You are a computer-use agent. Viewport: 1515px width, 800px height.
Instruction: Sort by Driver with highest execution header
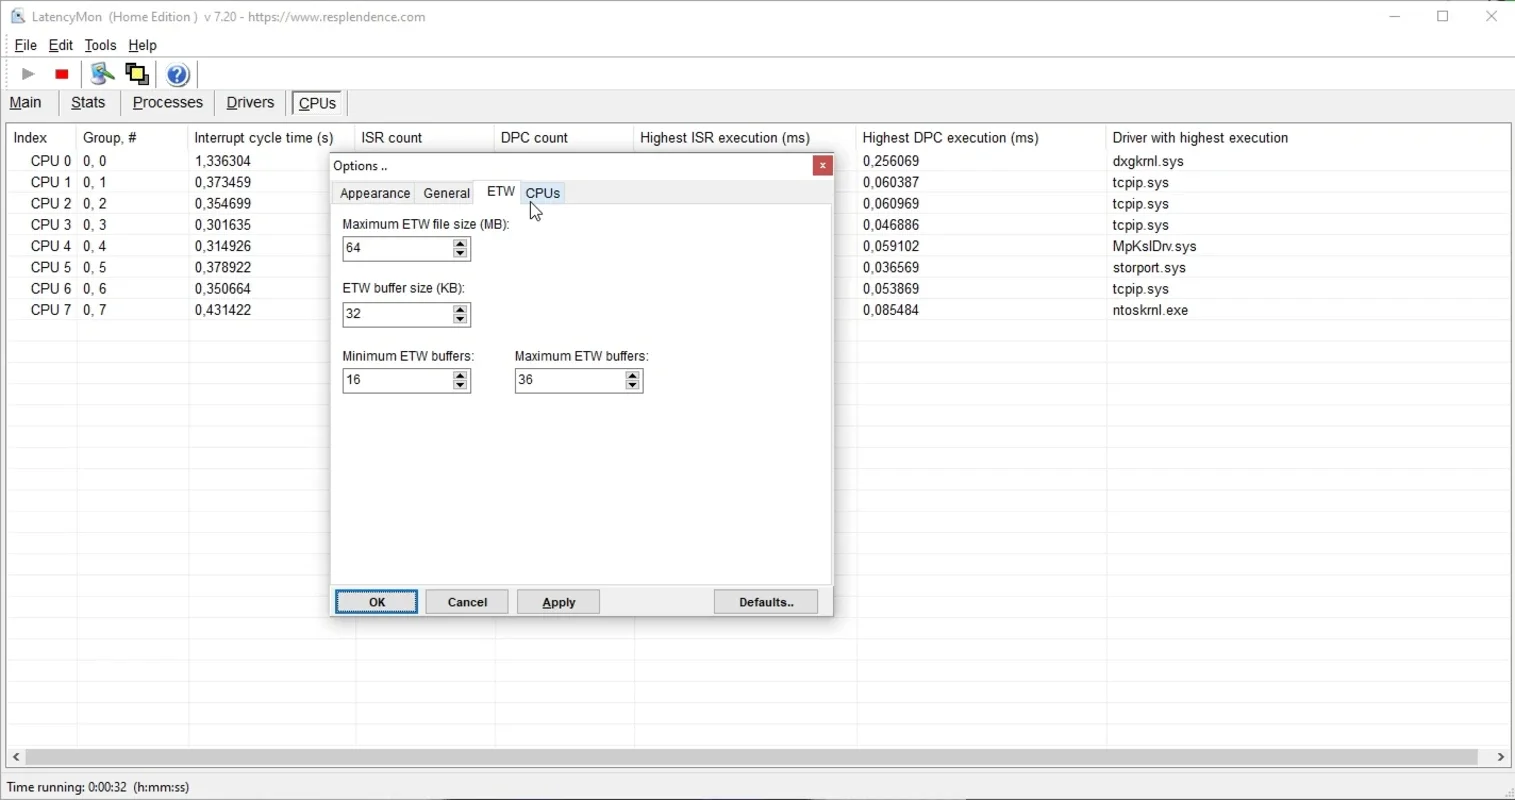[x=1308, y=138]
